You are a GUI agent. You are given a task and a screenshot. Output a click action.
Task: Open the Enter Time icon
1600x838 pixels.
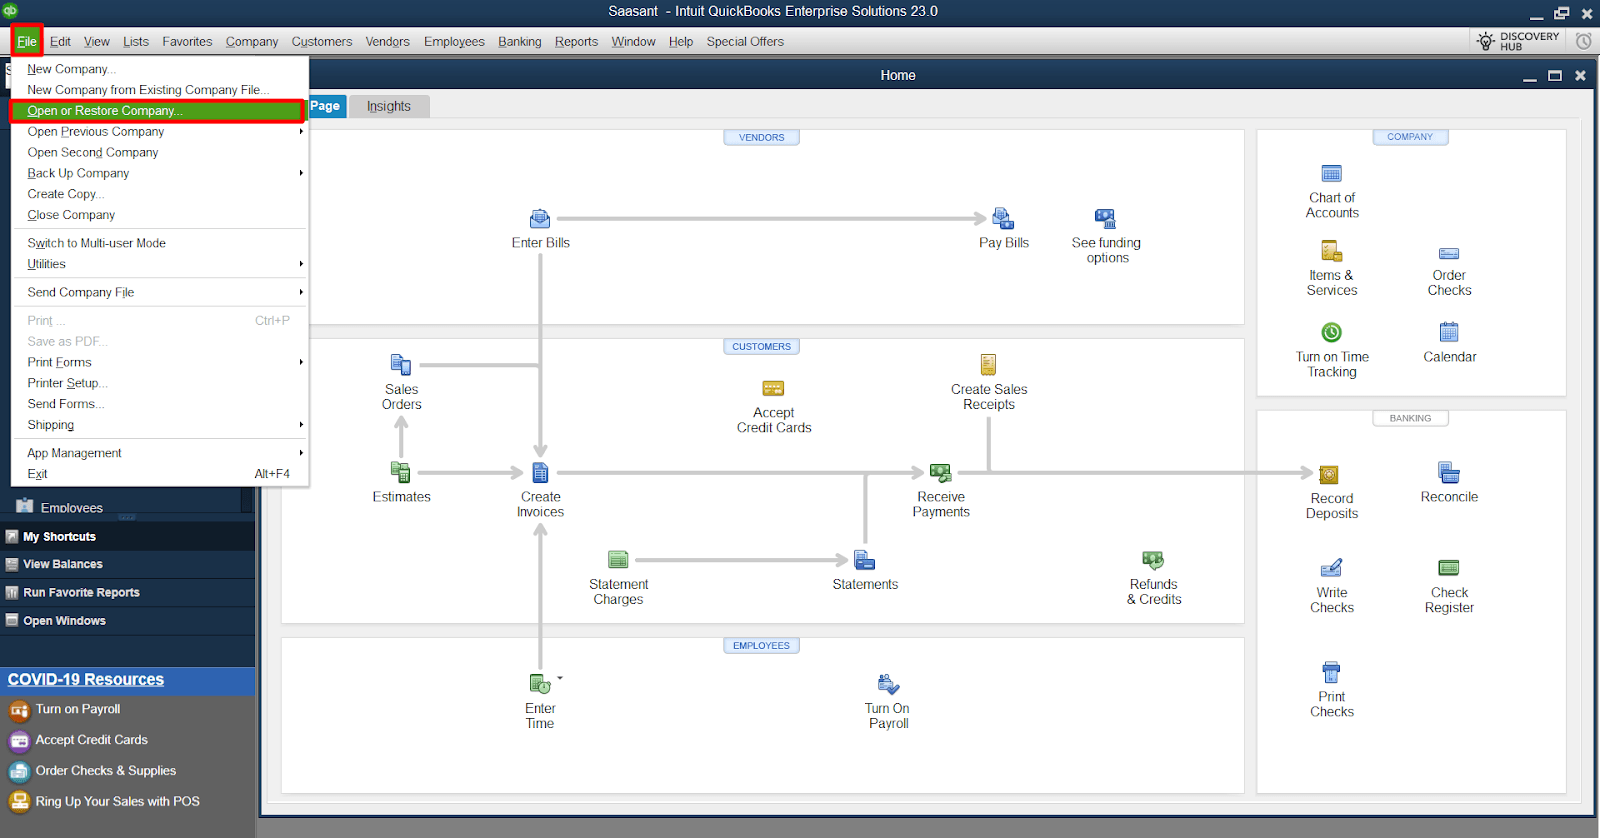[540, 684]
